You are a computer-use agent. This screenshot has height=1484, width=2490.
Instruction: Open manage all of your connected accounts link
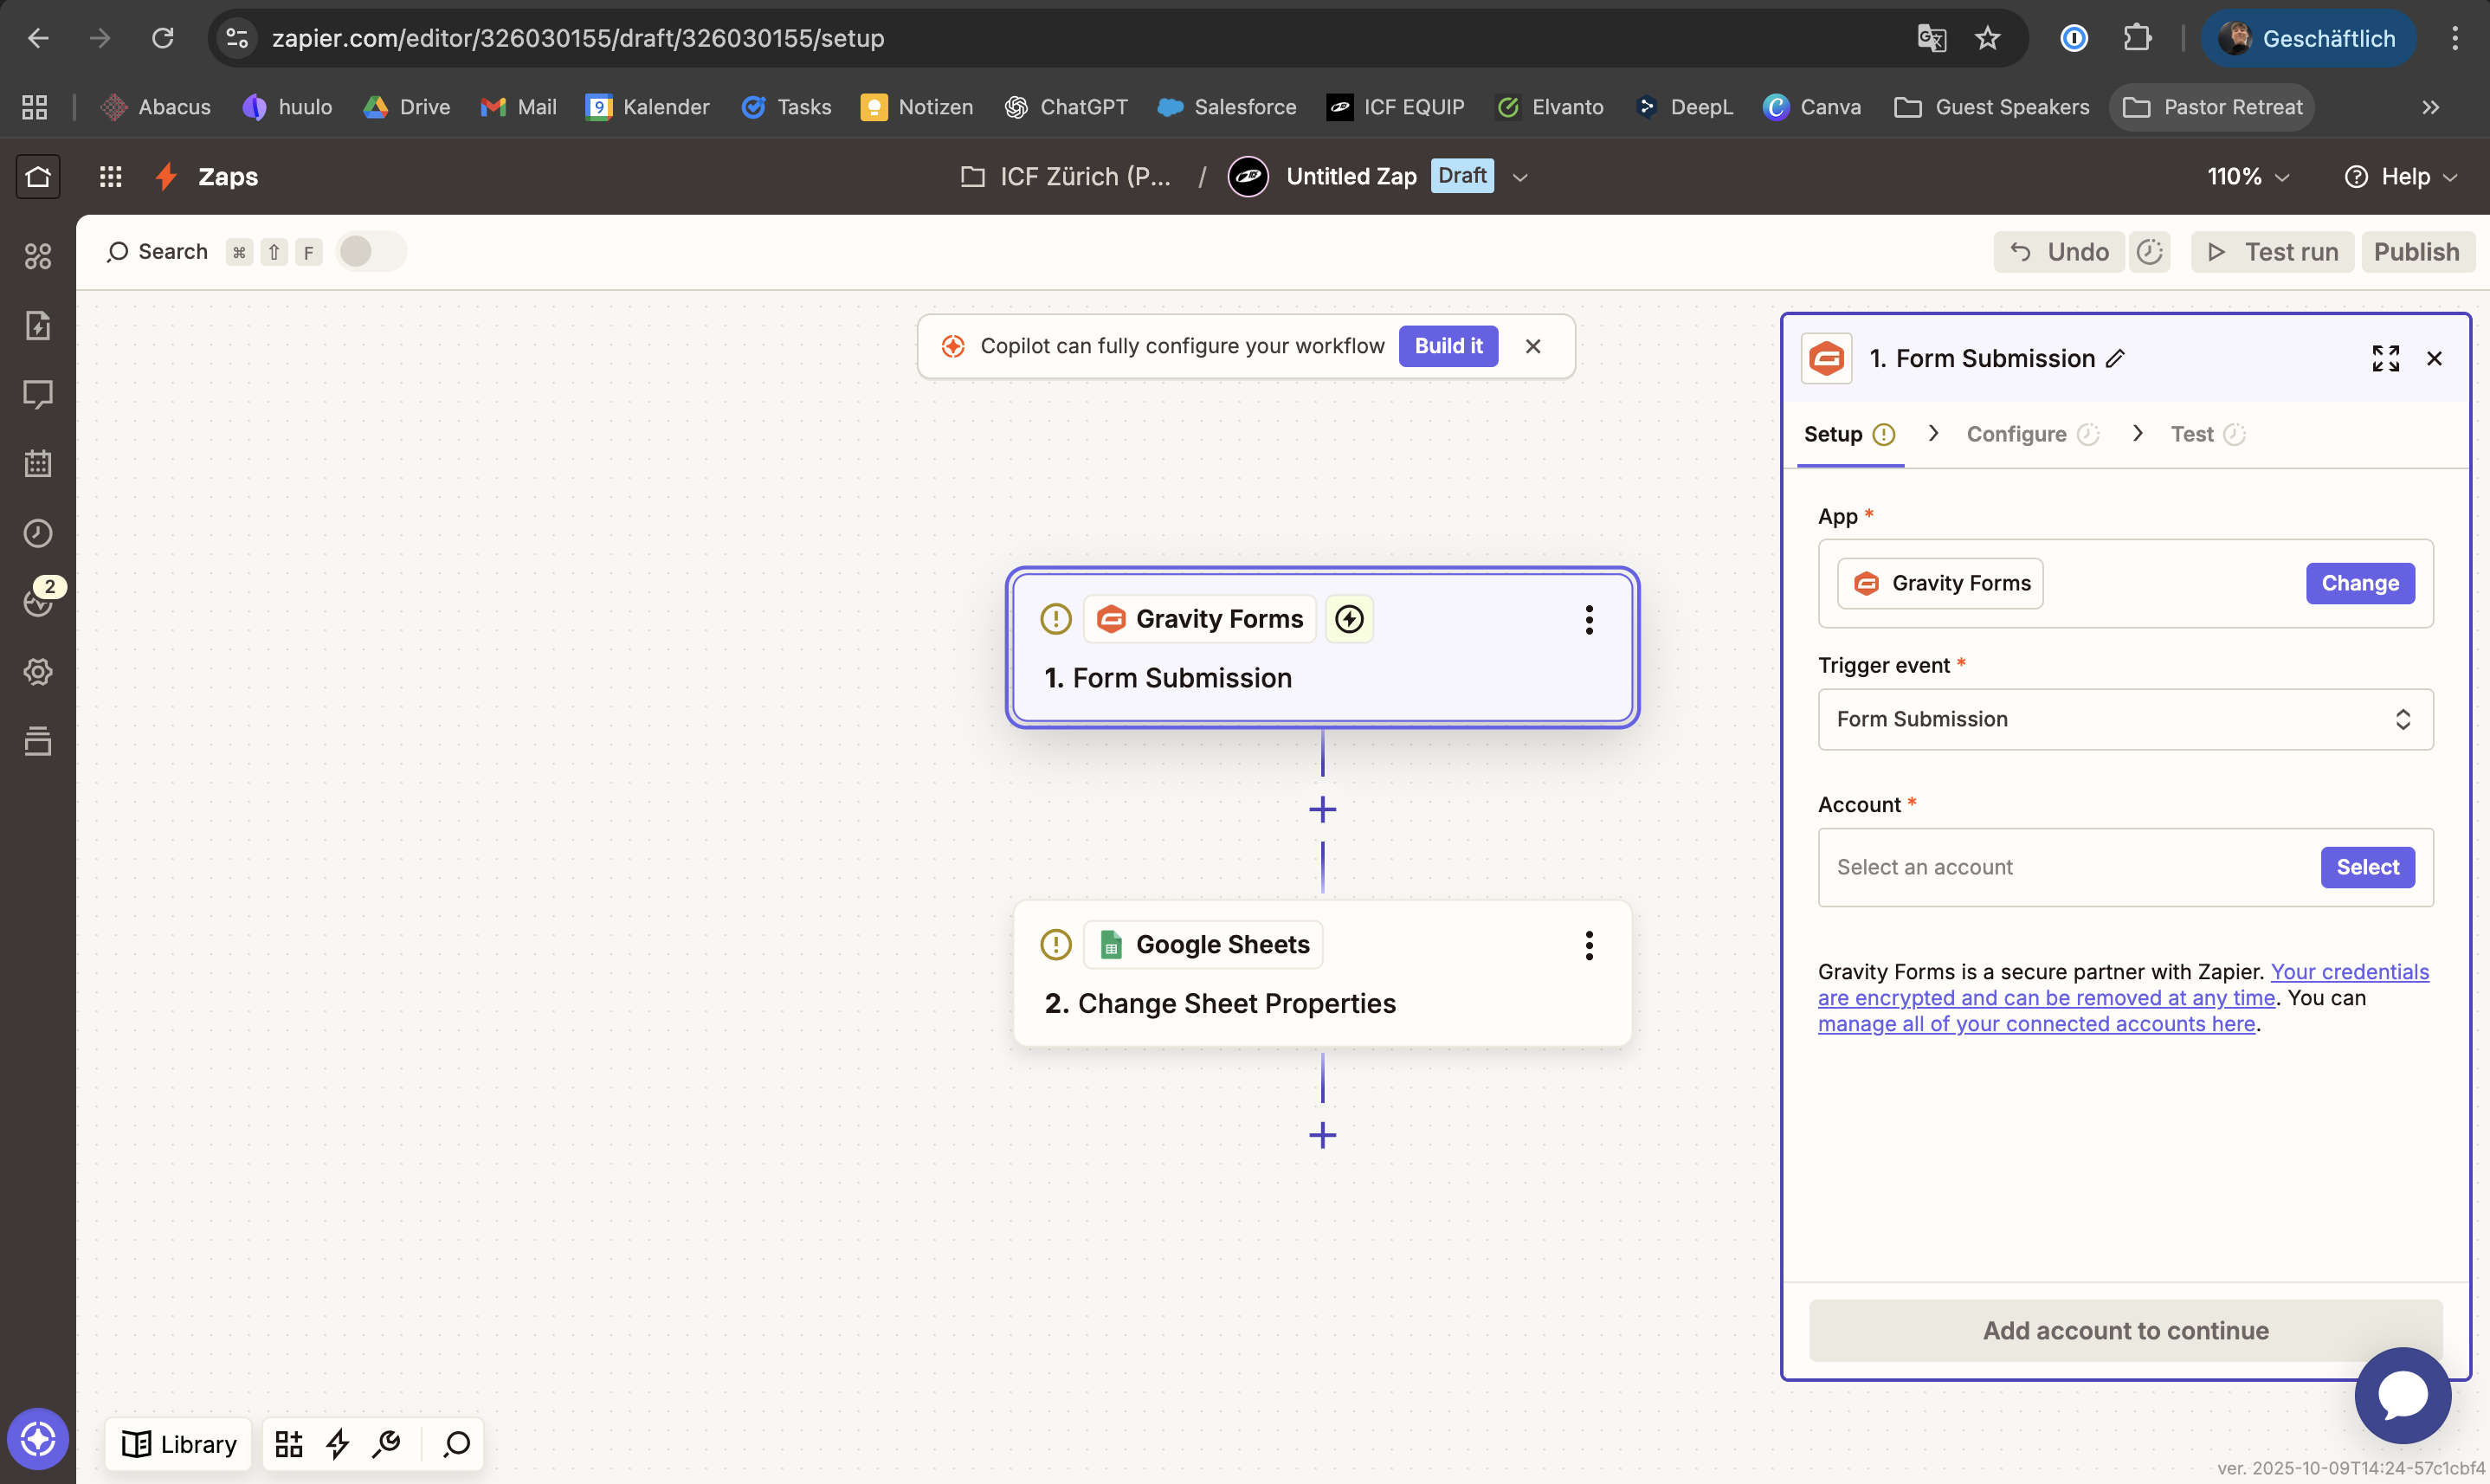(x=2036, y=1024)
